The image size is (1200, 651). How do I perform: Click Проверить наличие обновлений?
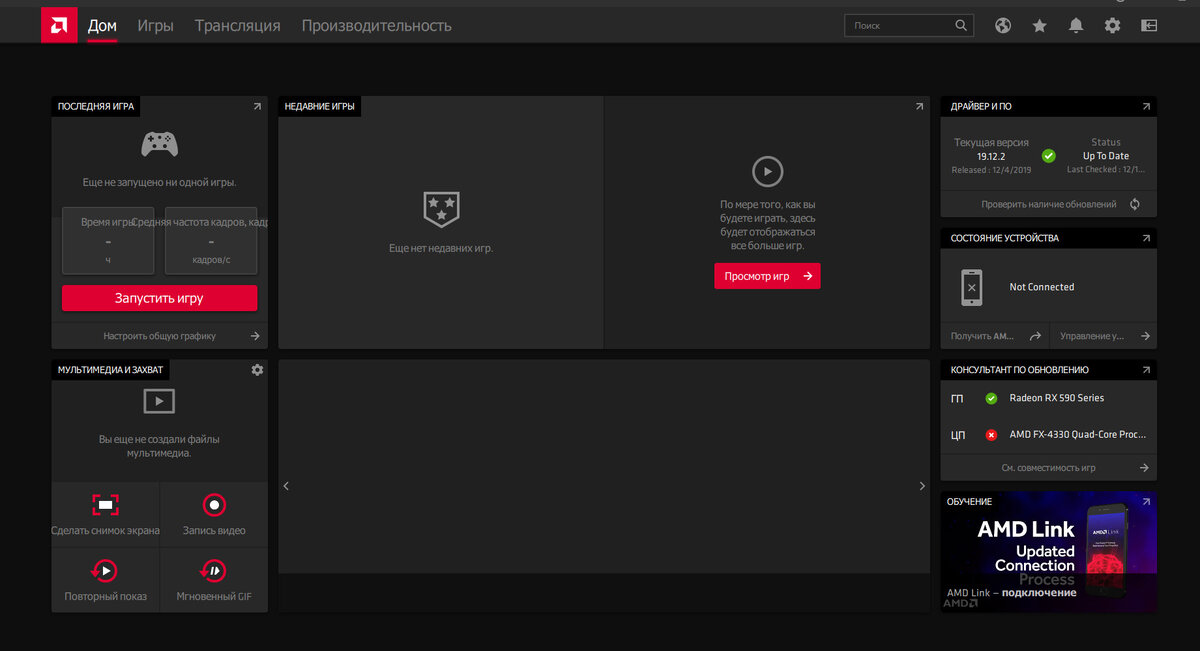(x=1048, y=204)
